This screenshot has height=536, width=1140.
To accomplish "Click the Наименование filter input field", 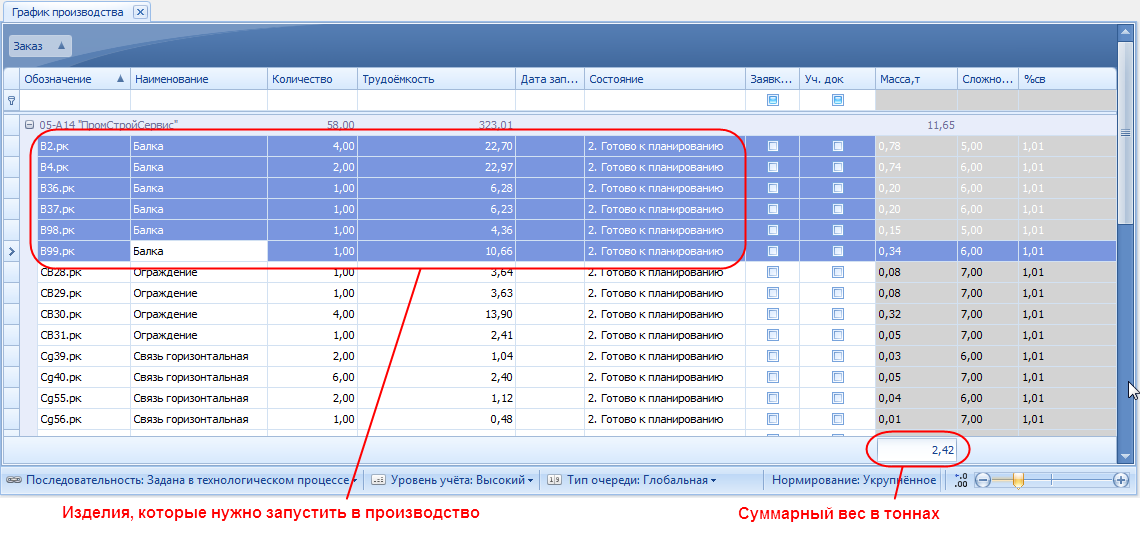I will pos(198,100).
